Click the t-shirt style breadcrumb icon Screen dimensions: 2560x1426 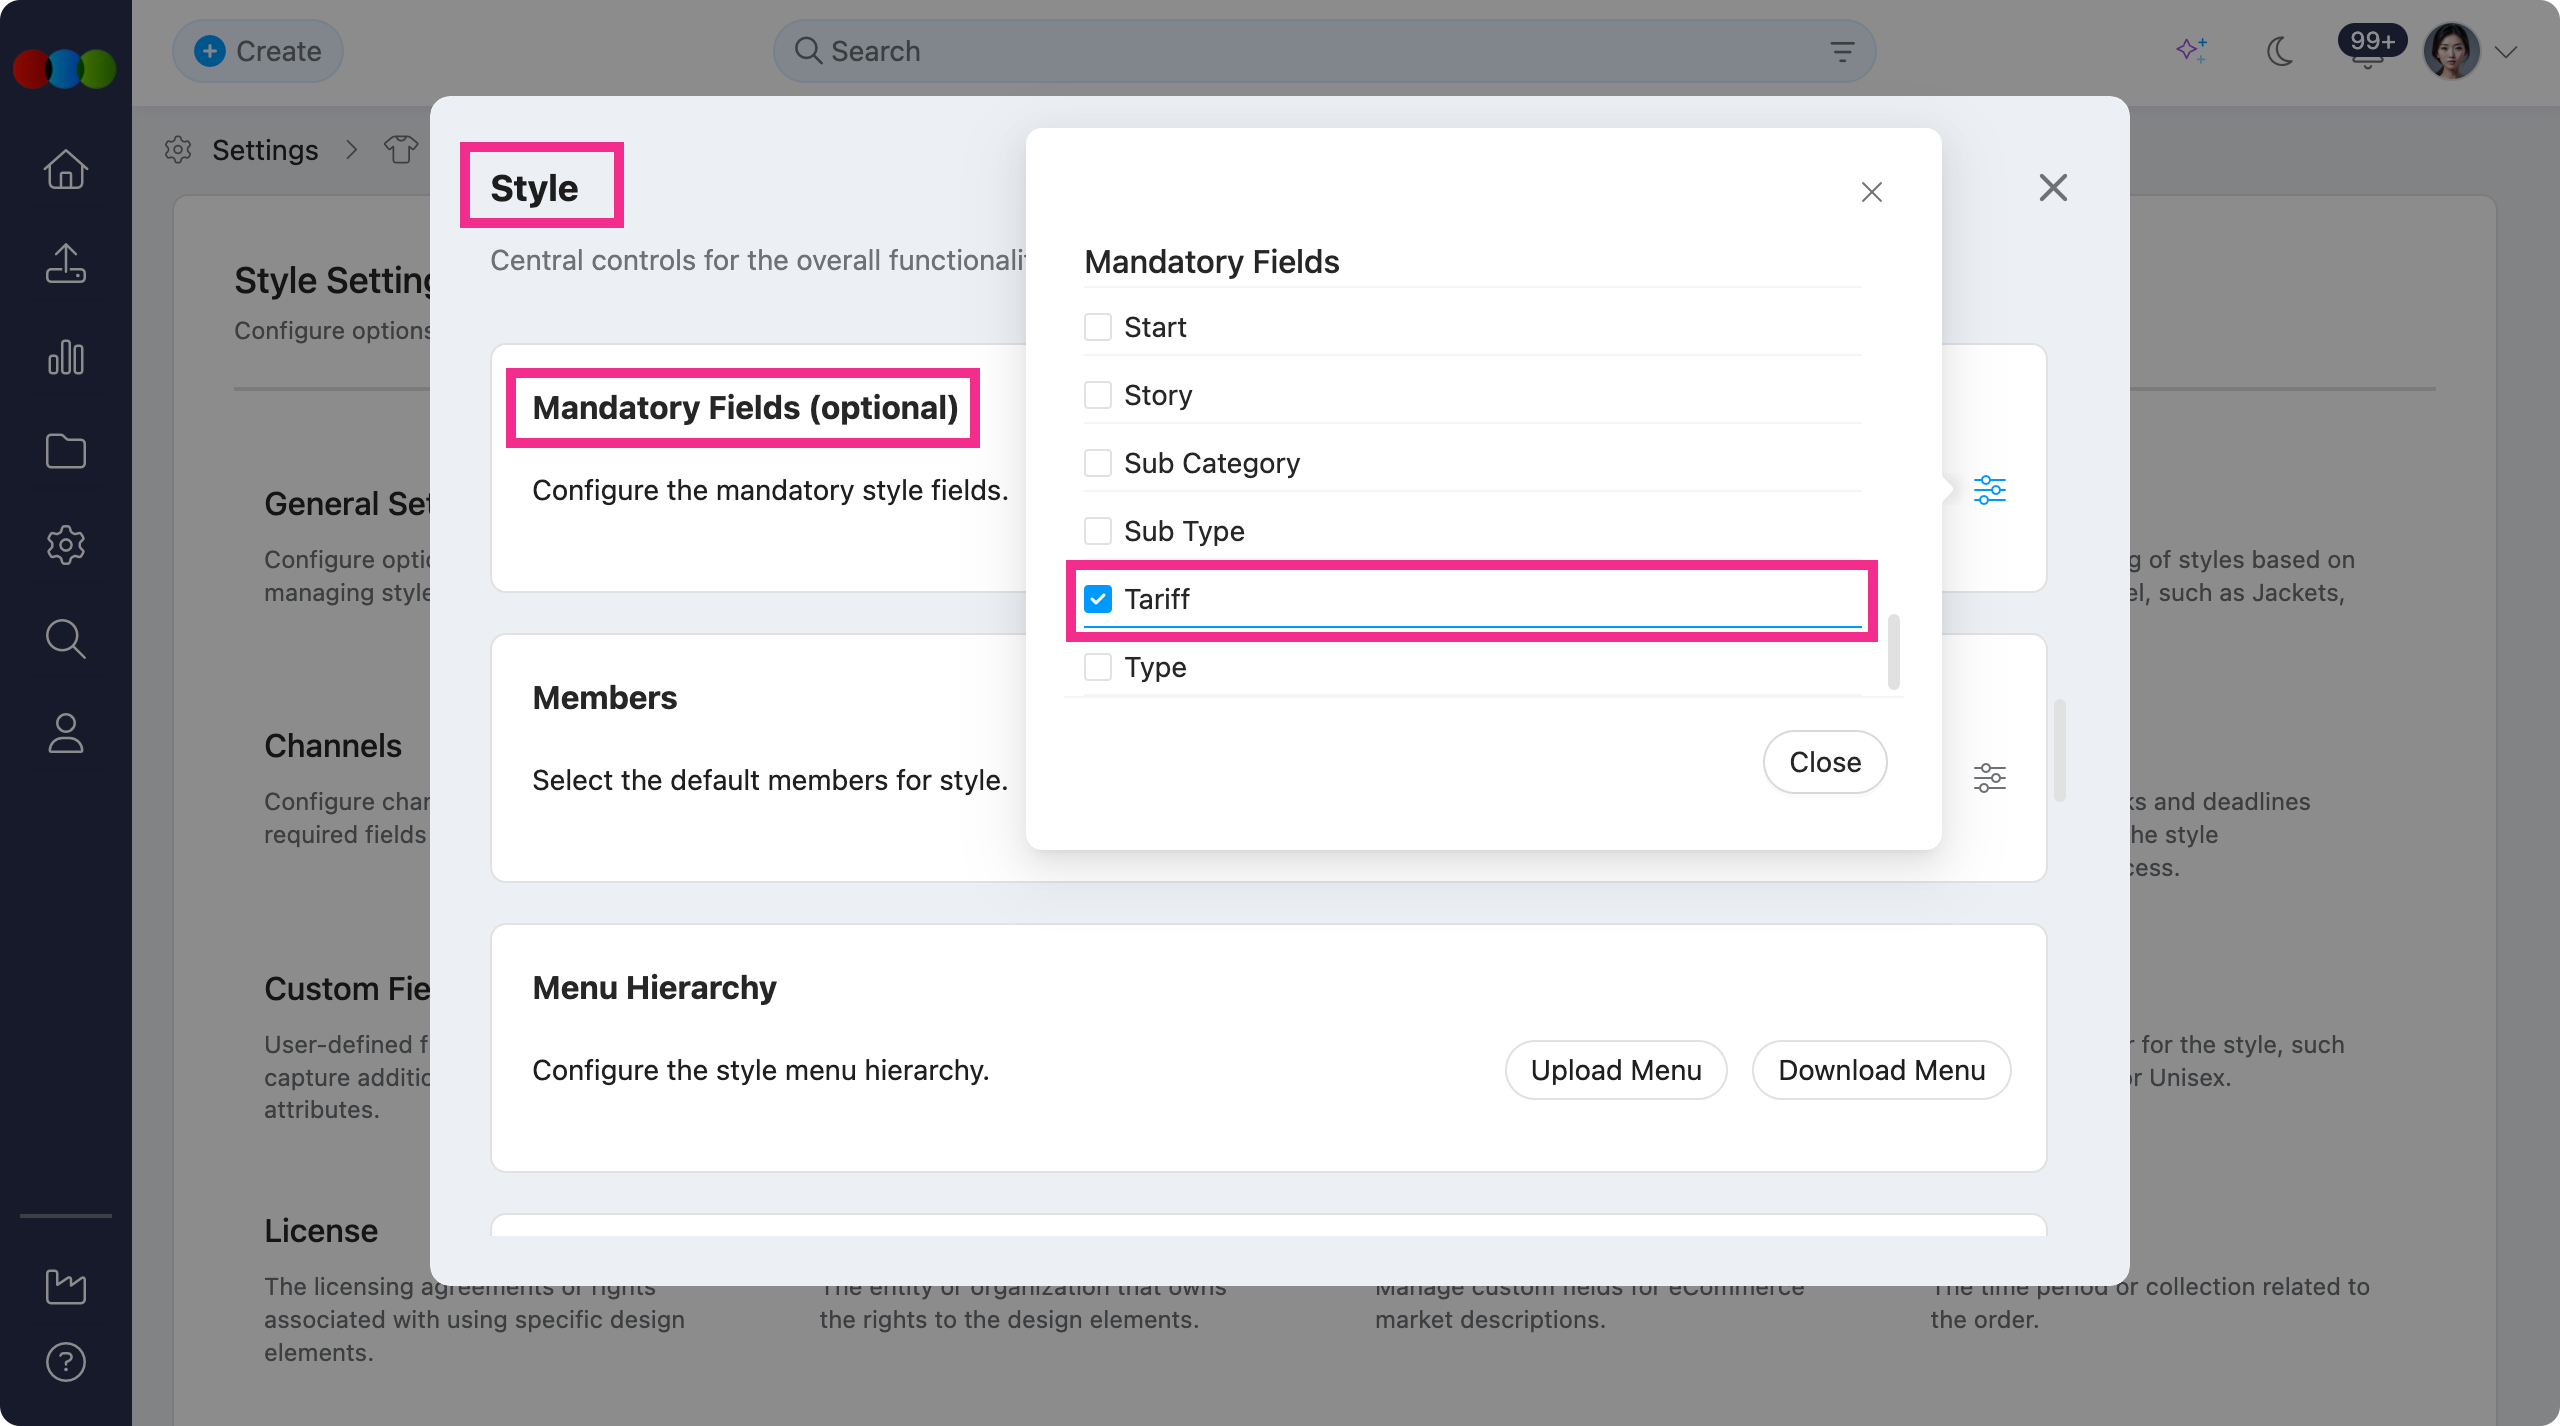click(401, 150)
